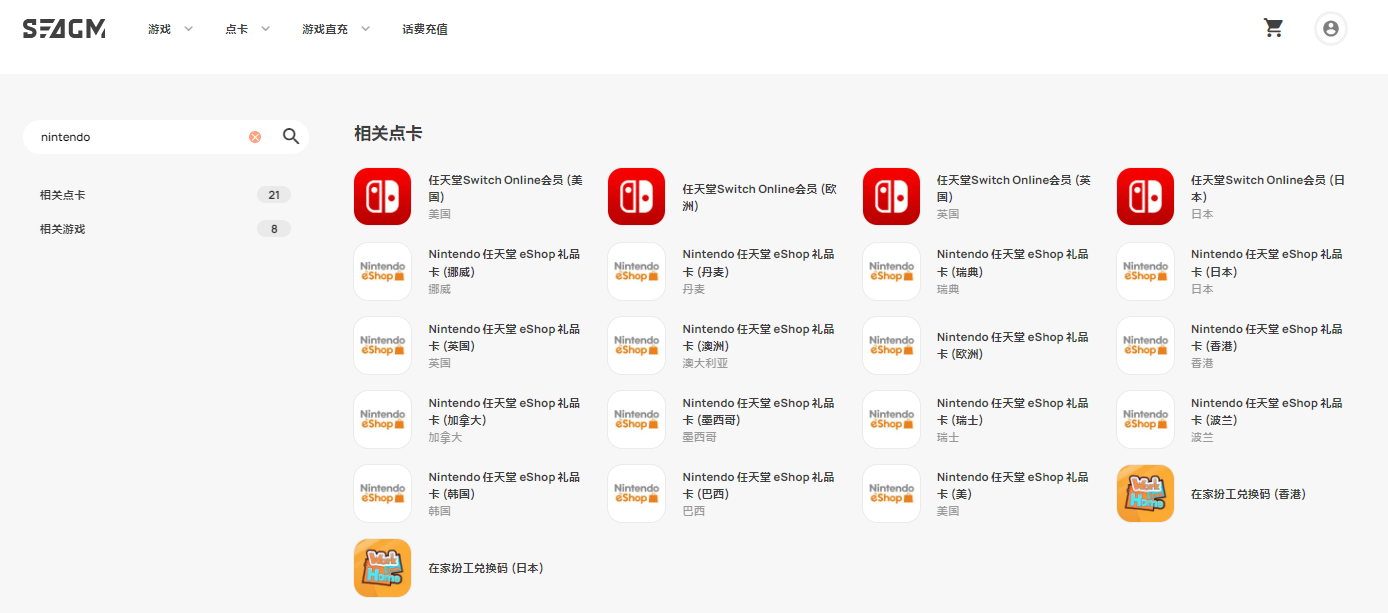Open the user account avatar menu

click(1331, 29)
